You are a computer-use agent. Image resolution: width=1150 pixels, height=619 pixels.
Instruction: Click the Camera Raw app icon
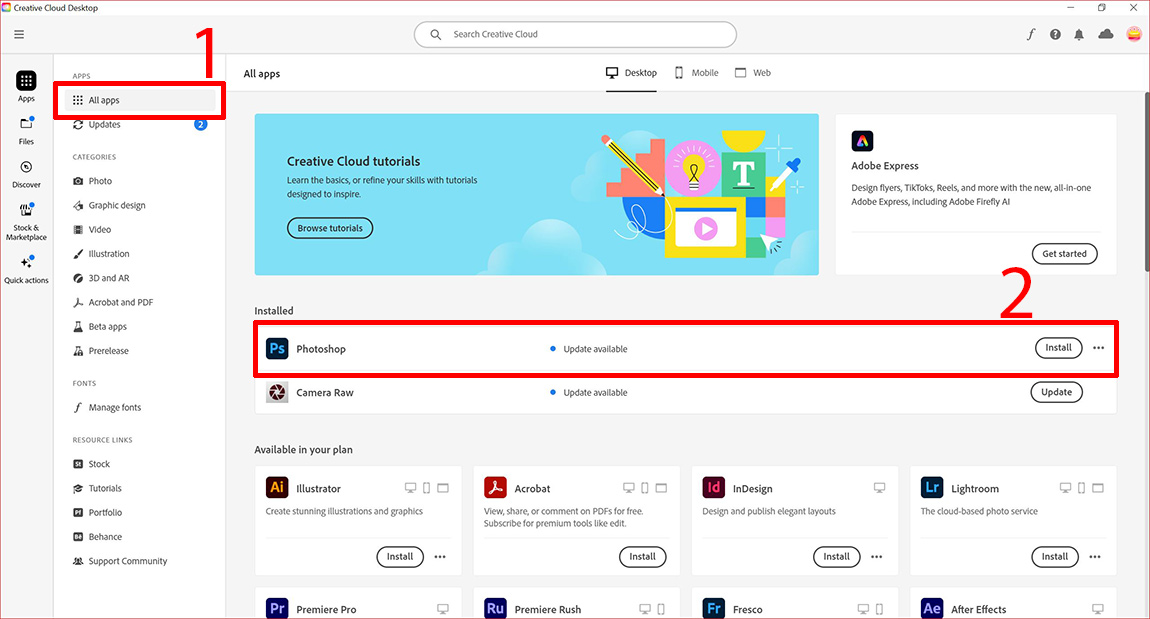(x=277, y=392)
